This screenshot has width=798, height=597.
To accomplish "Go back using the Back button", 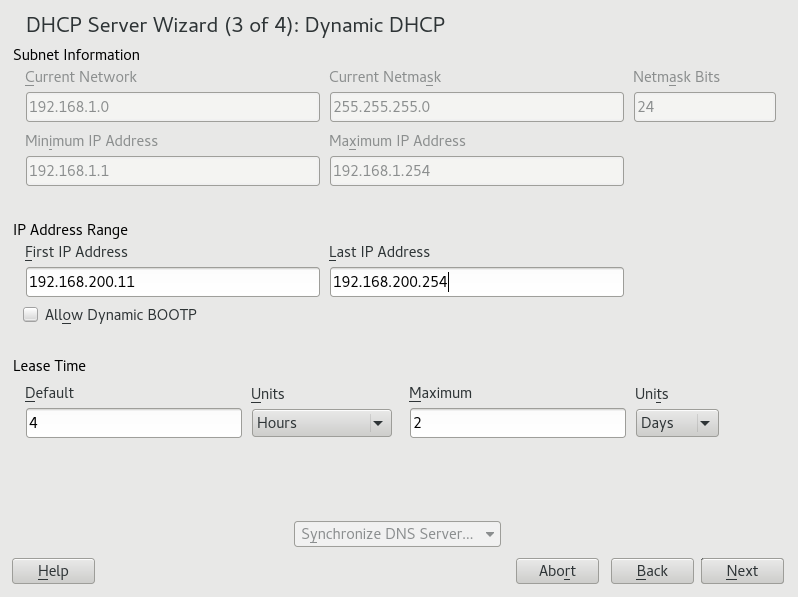I will 652,571.
